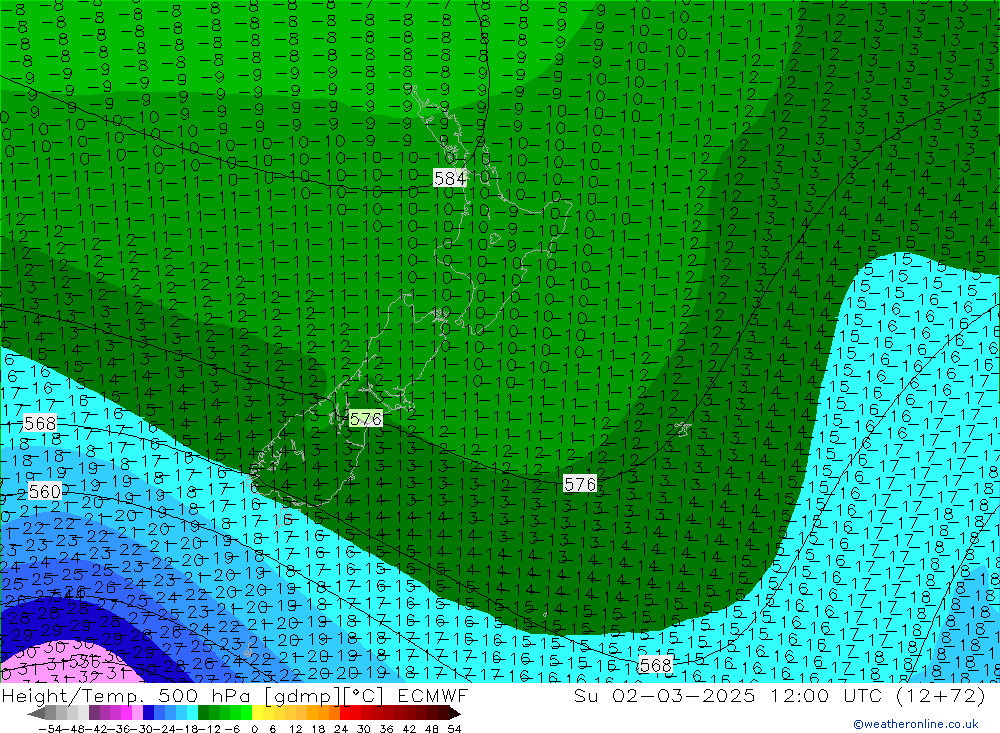Pick the dark purple swatch above legend value -42

(94, 713)
